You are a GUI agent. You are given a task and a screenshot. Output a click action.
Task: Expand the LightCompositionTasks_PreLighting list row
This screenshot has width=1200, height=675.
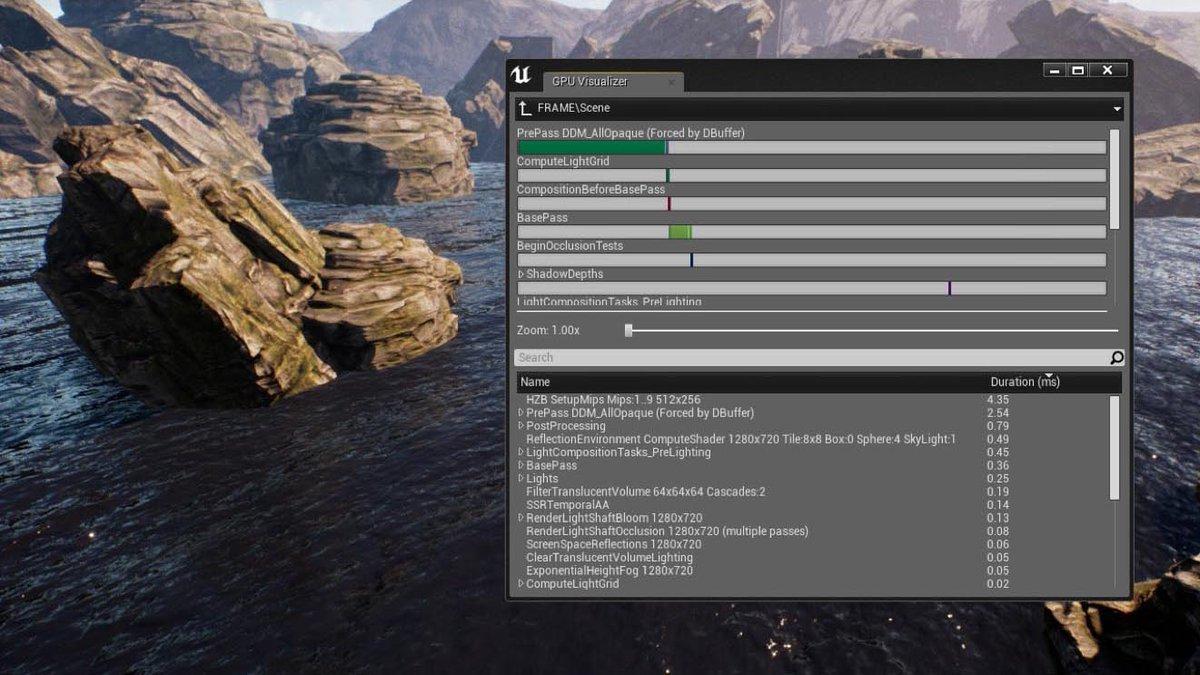pyautogui.click(x=521, y=452)
